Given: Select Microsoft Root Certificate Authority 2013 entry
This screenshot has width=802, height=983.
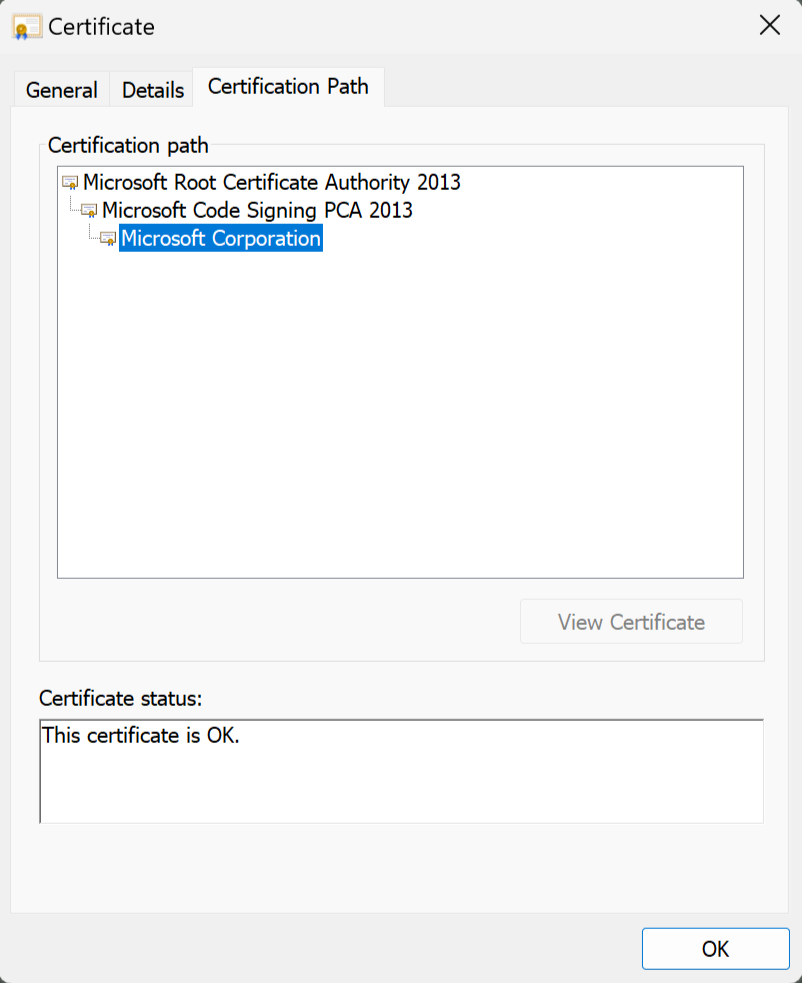Looking at the screenshot, I should coord(271,182).
